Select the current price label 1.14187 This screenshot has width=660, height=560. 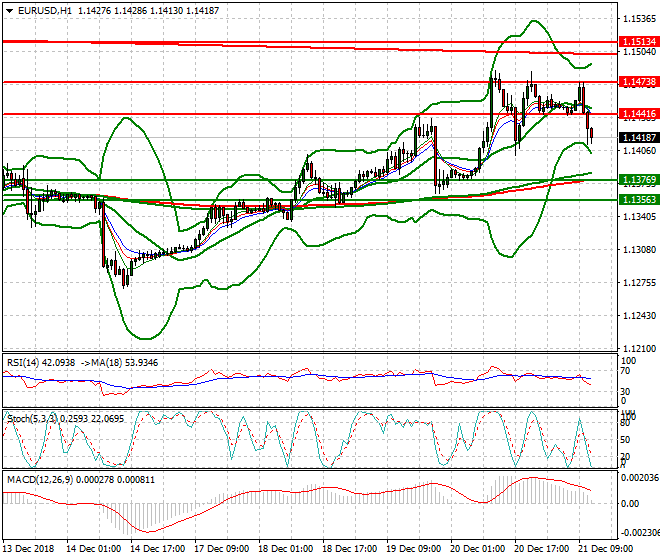(x=639, y=138)
